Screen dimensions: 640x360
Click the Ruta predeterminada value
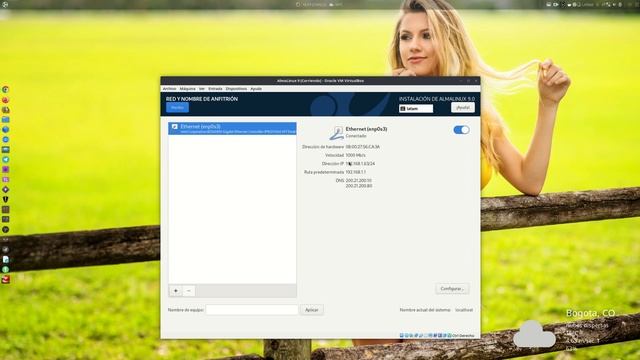(x=356, y=172)
